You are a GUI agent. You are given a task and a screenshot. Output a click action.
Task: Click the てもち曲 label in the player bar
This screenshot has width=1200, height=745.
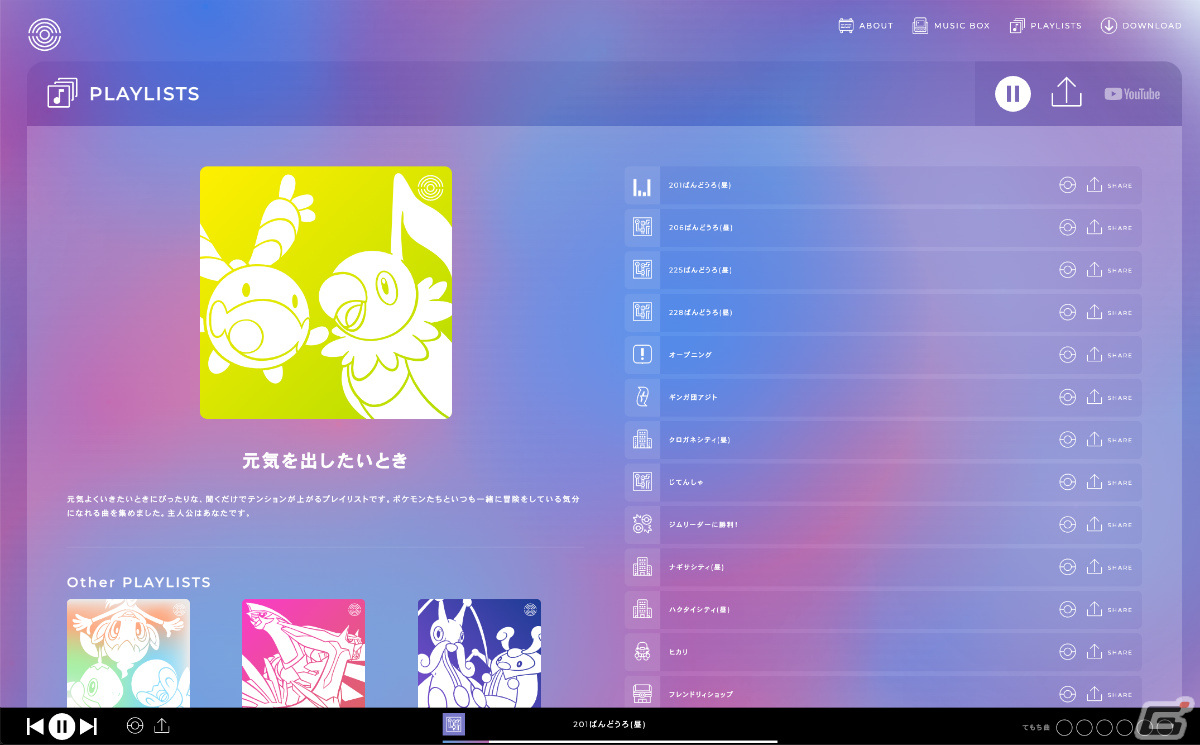pos(1035,727)
